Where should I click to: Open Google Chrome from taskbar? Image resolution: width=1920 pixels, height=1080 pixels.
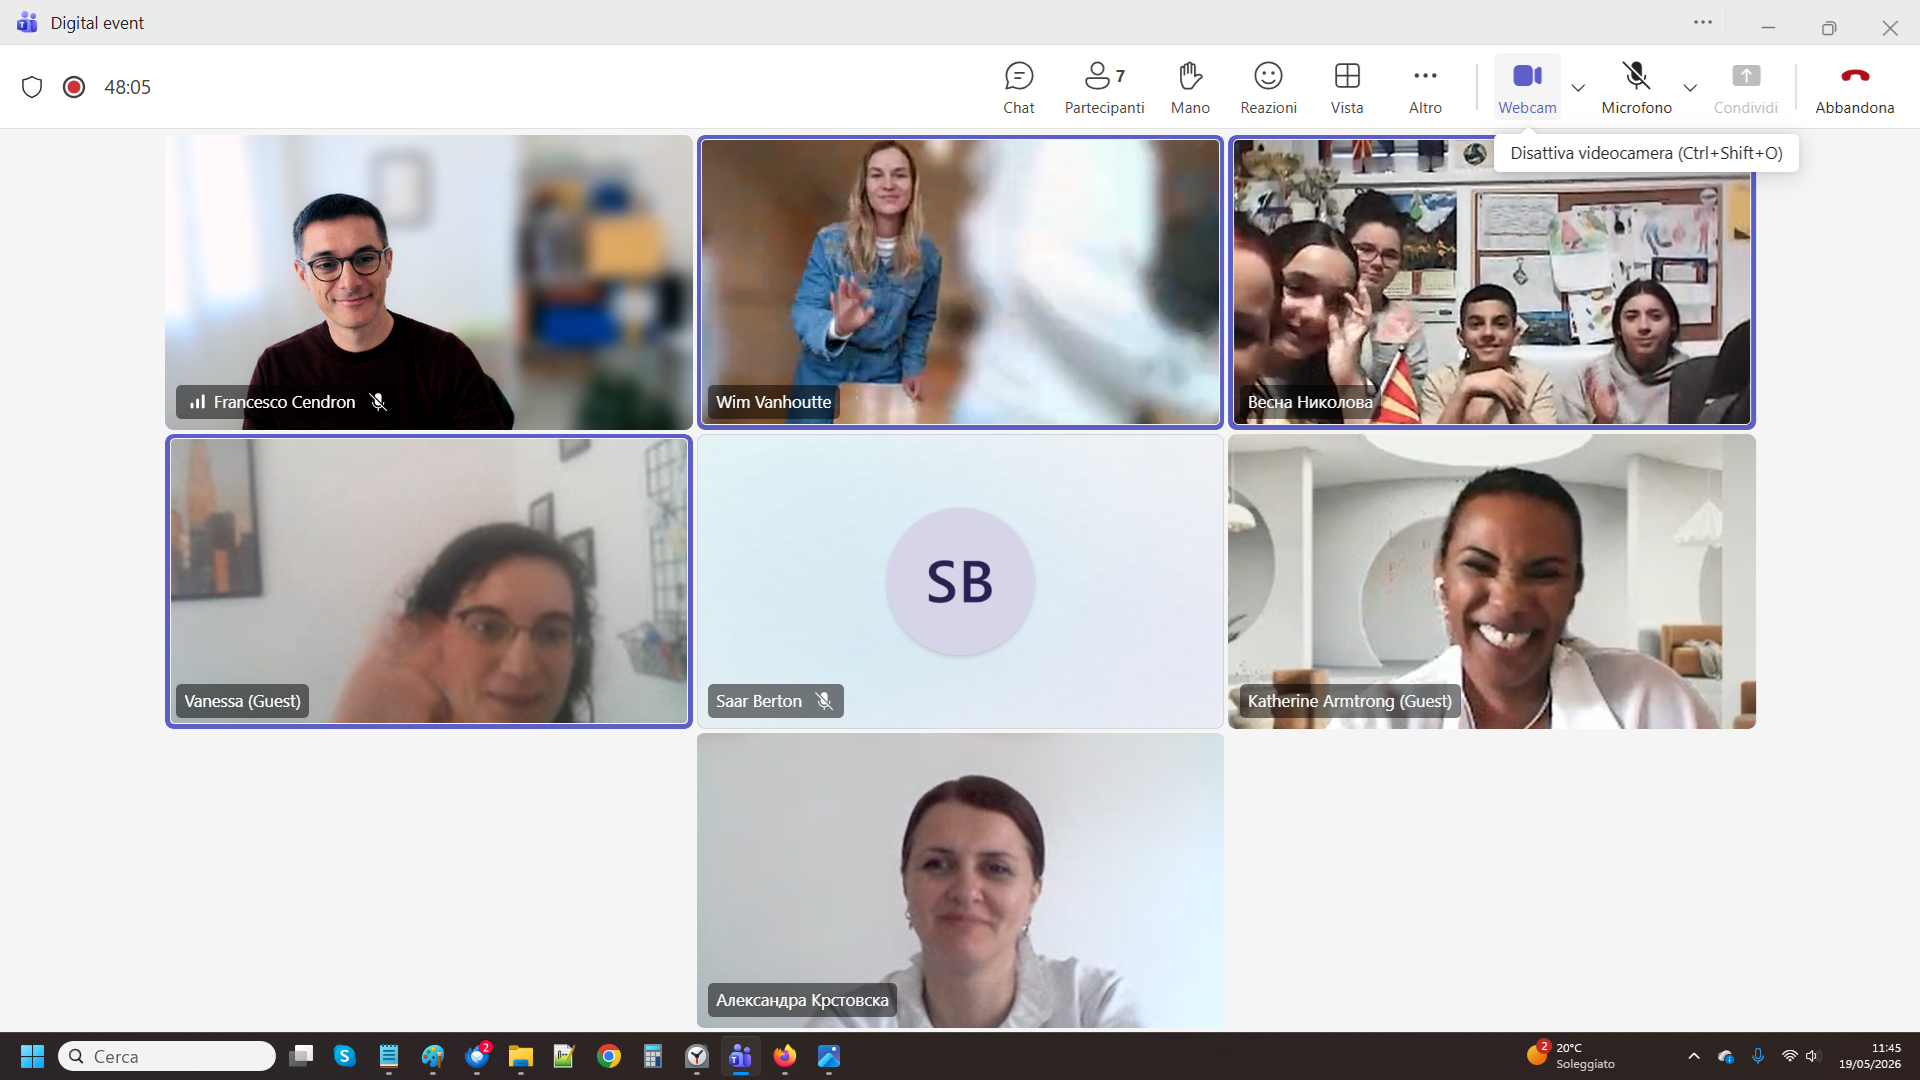click(x=608, y=1056)
